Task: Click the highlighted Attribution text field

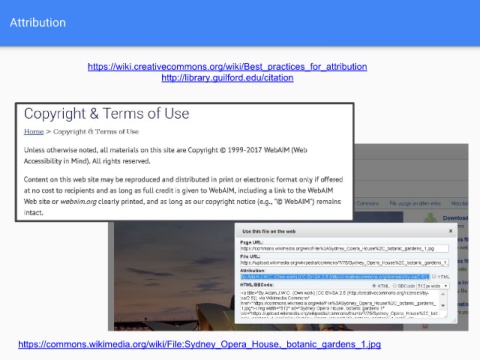Action: pos(335,277)
